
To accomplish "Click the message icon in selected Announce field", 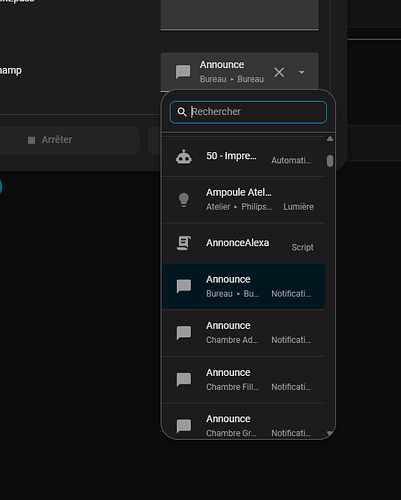I will (x=183, y=72).
